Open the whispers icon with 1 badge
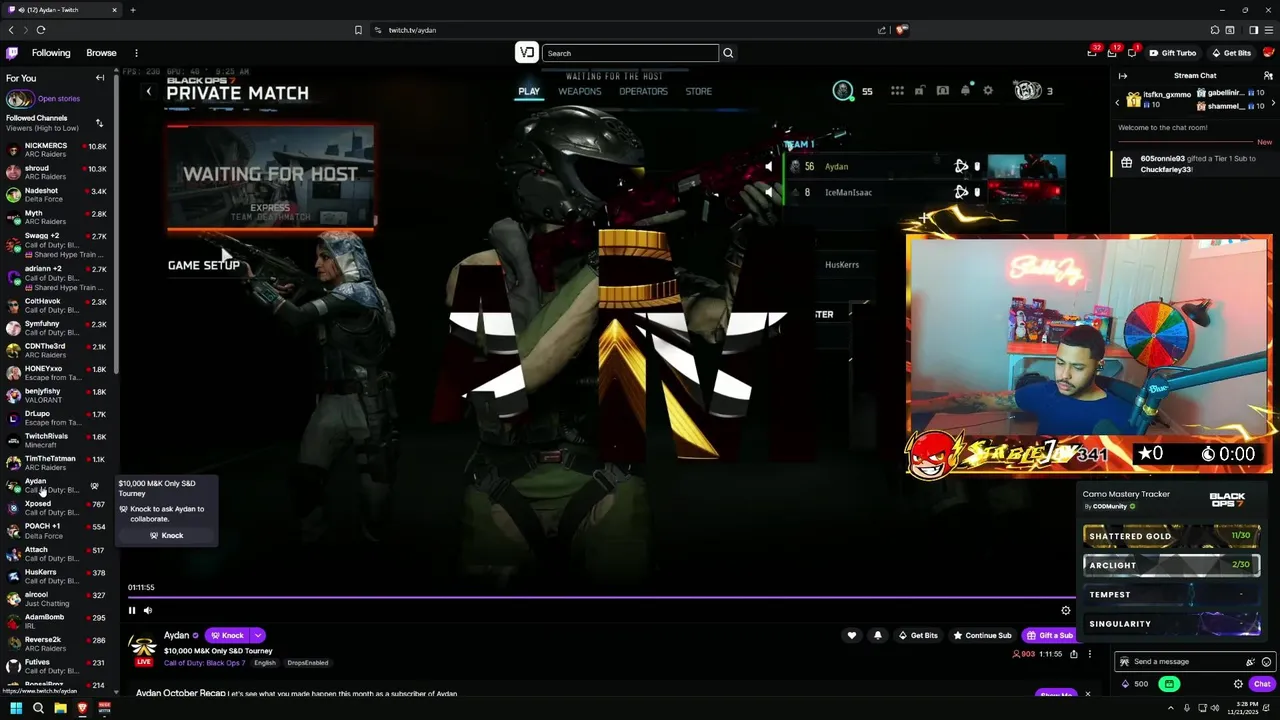 click(x=1132, y=53)
